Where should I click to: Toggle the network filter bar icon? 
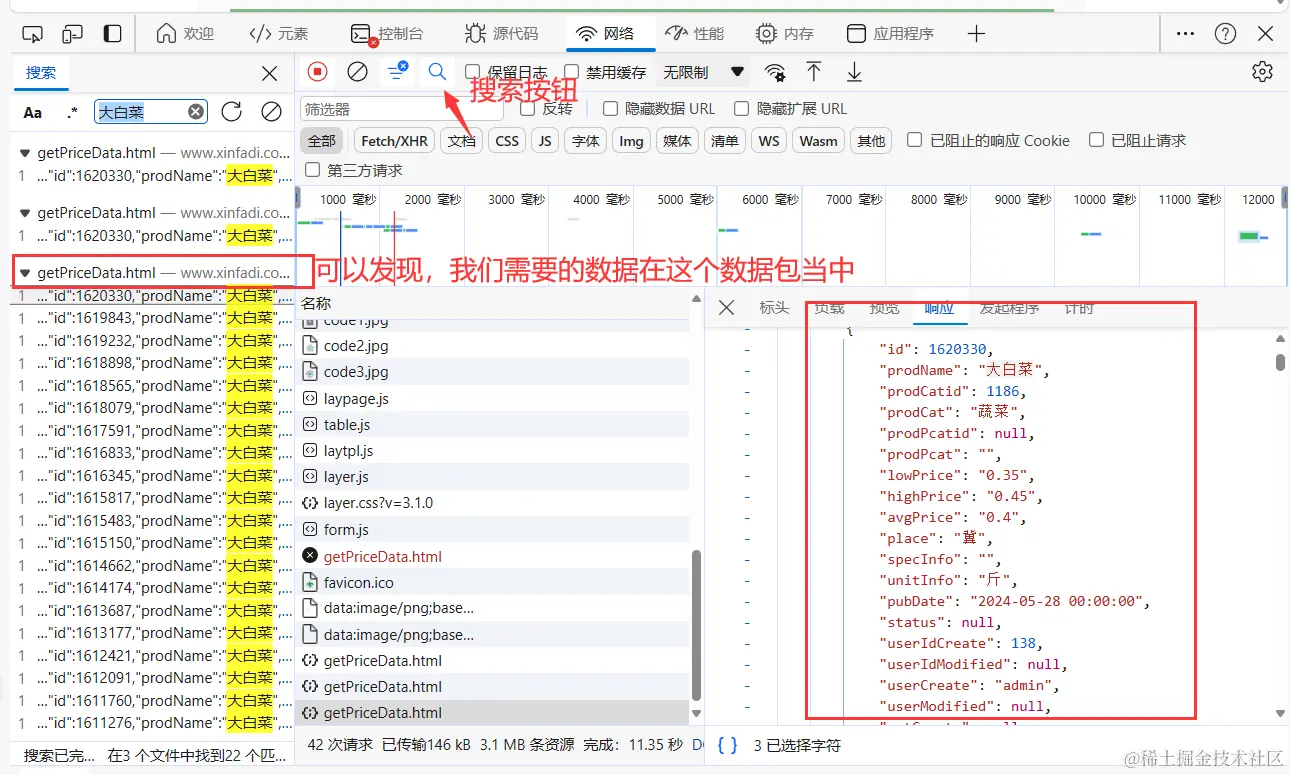[397, 72]
